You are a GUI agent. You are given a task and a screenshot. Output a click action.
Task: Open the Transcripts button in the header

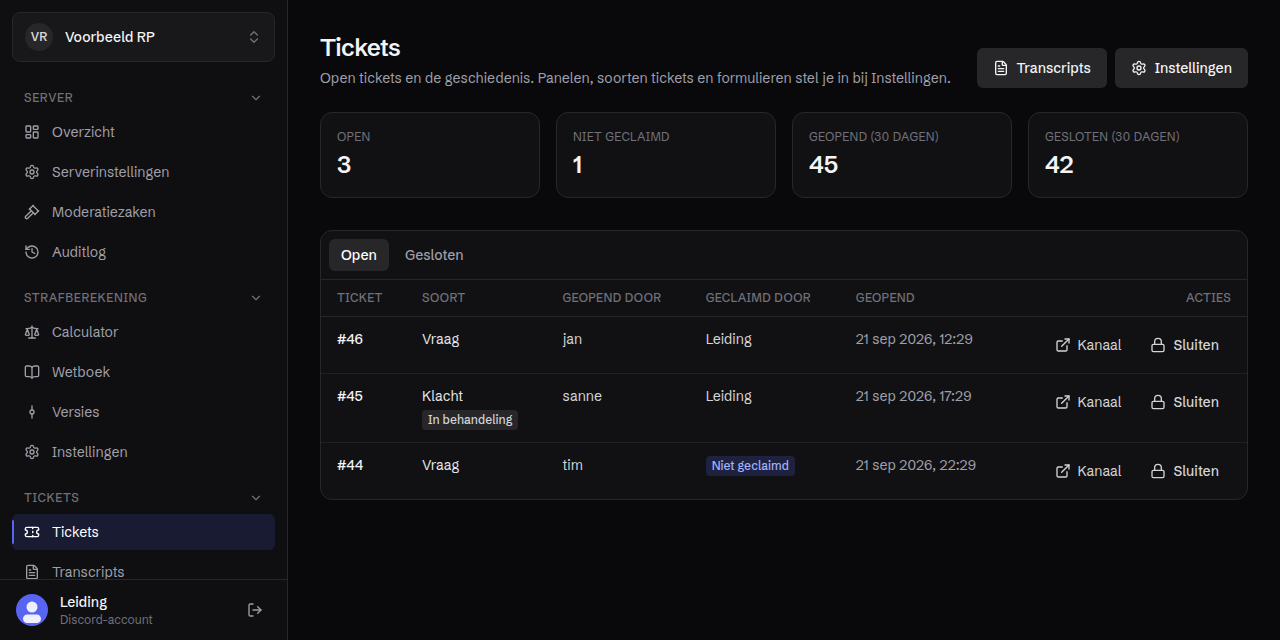coord(1042,68)
